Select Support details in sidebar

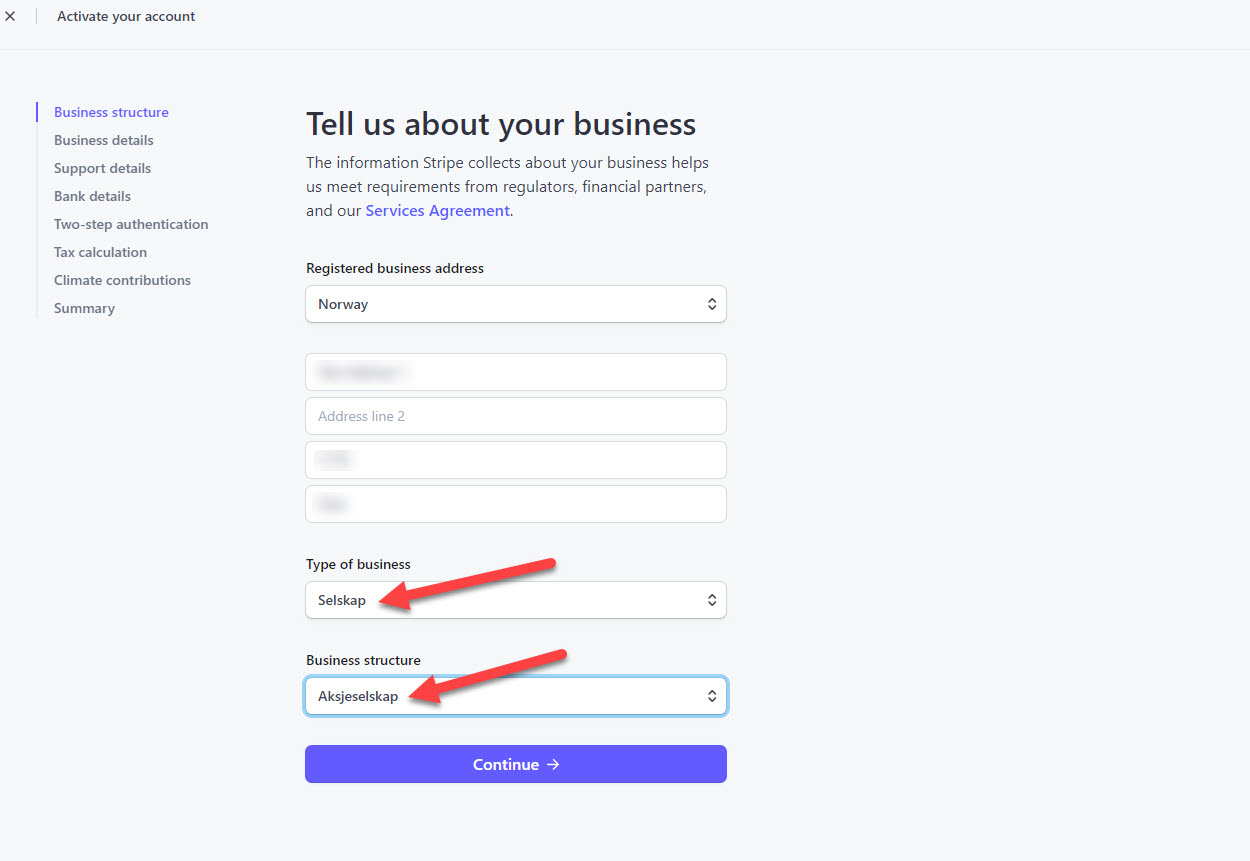point(102,168)
